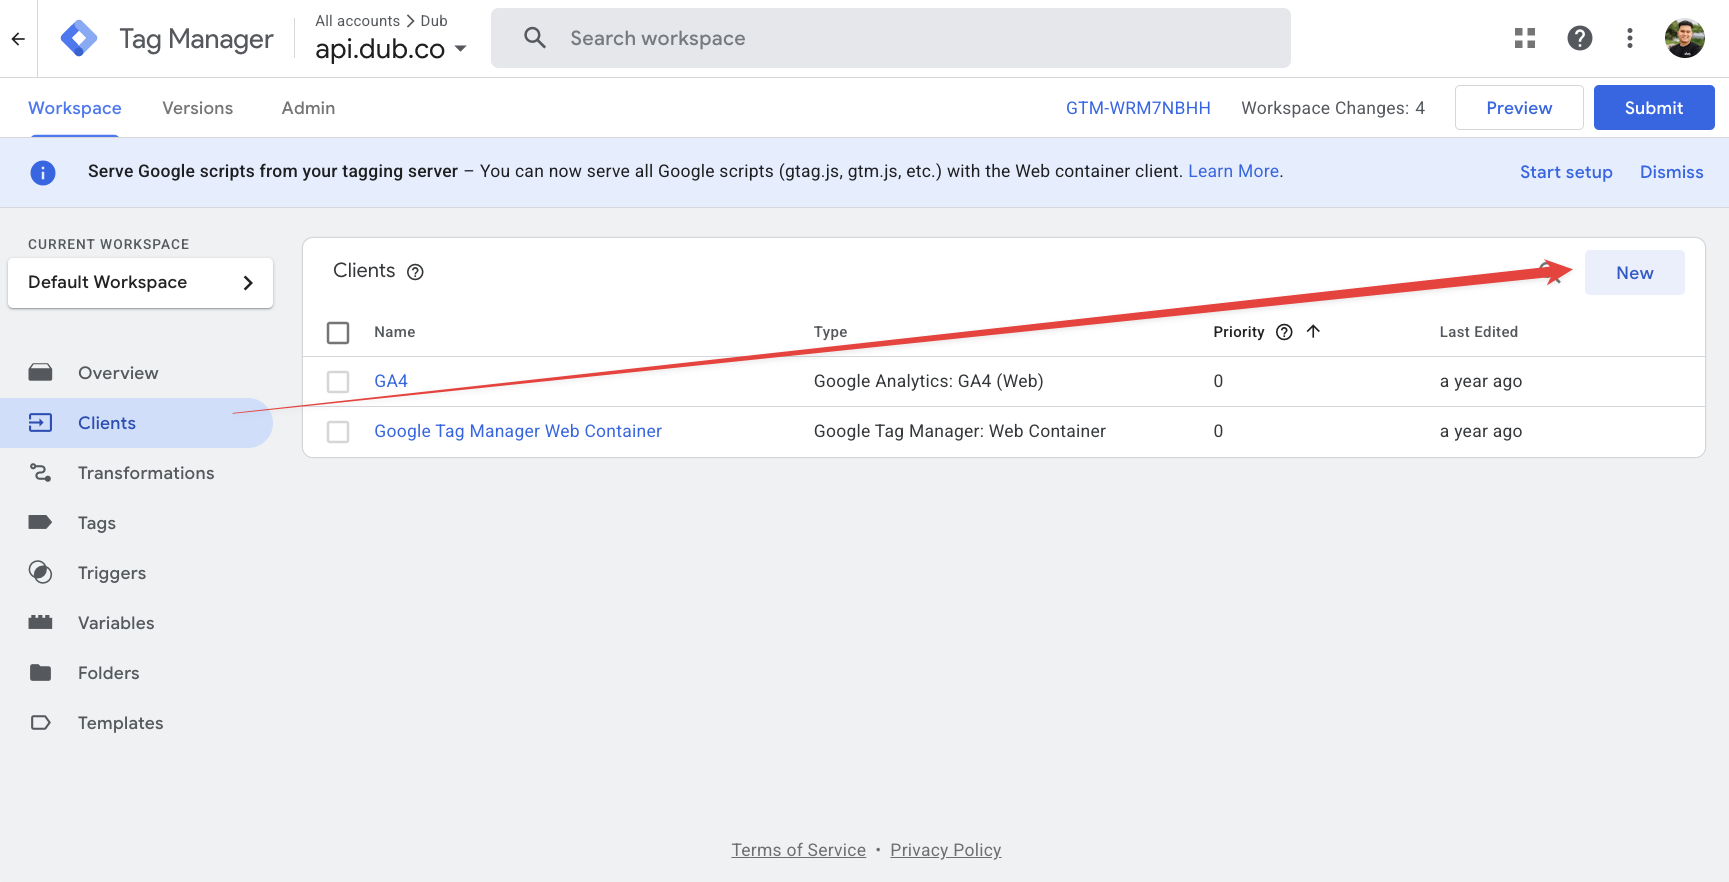This screenshot has width=1729, height=882.
Task: Sort by Priority ascending arrow
Action: [1313, 331]
